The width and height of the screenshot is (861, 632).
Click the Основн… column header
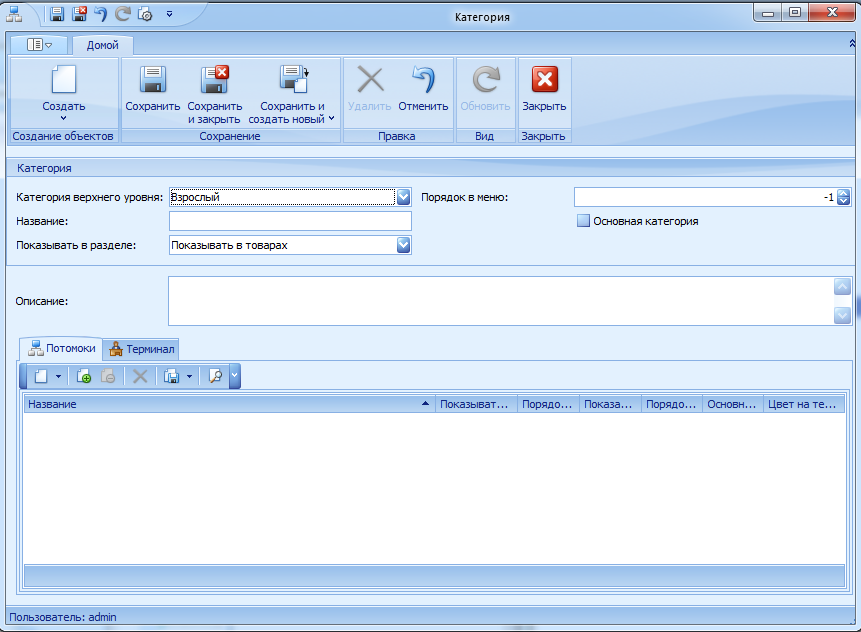(733, 404)
